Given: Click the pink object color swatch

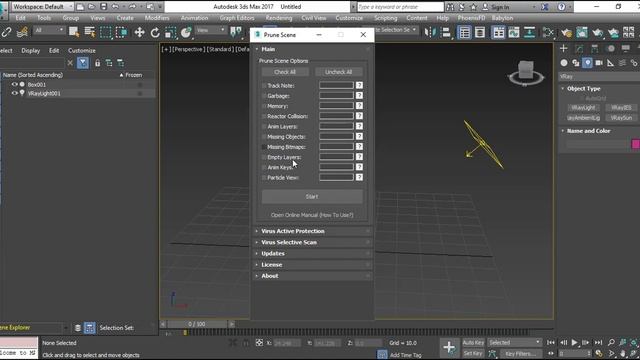Looking at the screenshot, I should coord(636,144).
